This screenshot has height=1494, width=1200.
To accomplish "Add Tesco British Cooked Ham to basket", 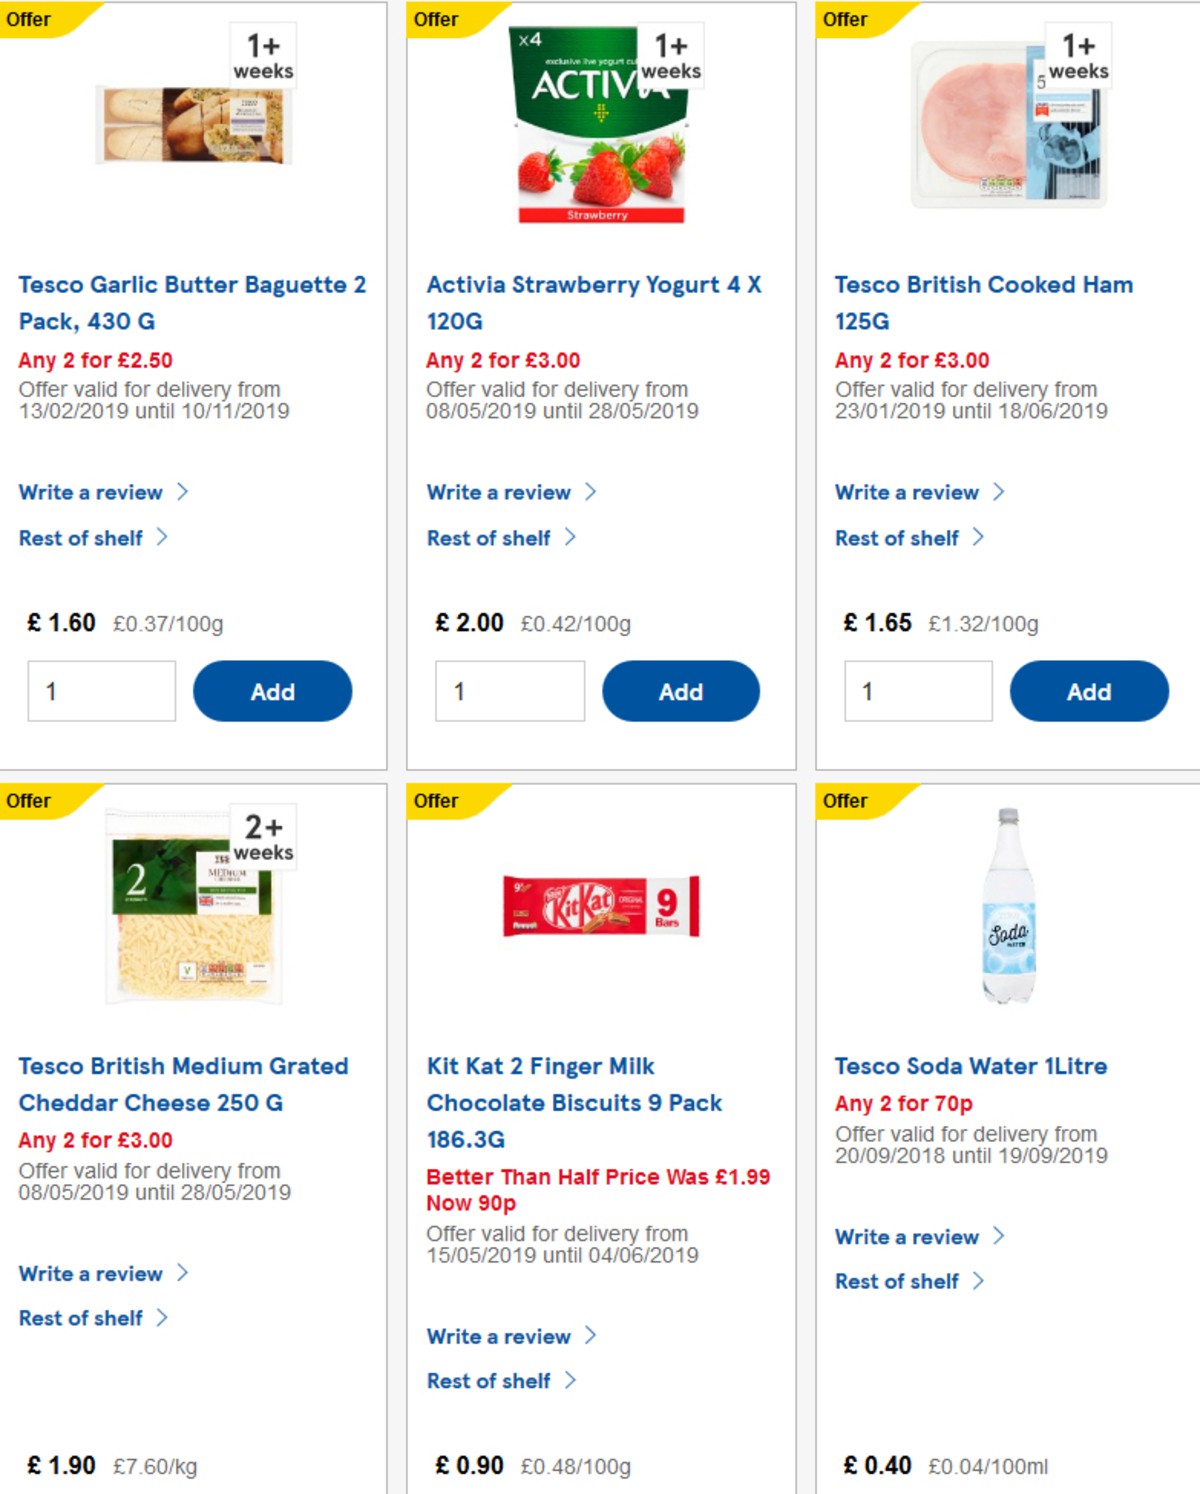I will point(1088,690).
